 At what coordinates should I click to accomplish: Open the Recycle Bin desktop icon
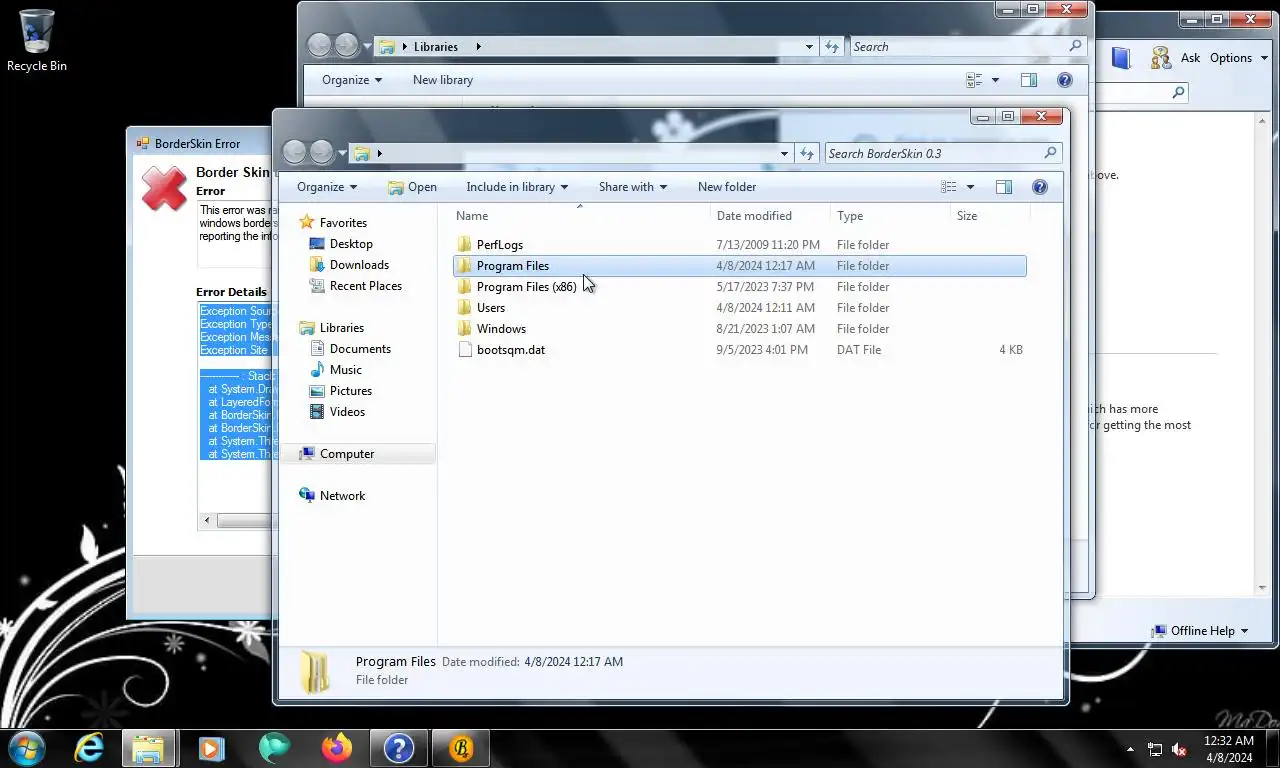tap(37, 40)
